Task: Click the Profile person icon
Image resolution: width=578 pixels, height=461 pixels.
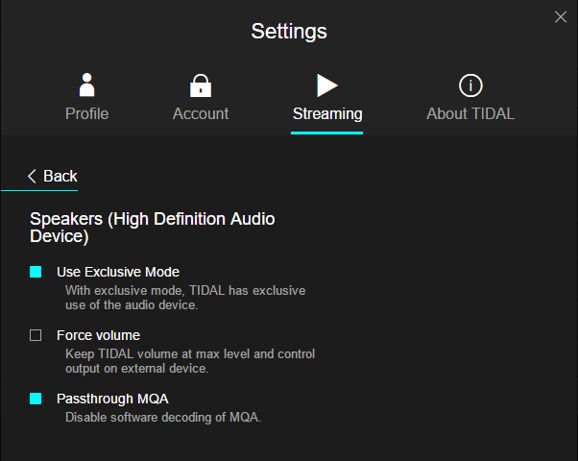Action: point(87,85)
